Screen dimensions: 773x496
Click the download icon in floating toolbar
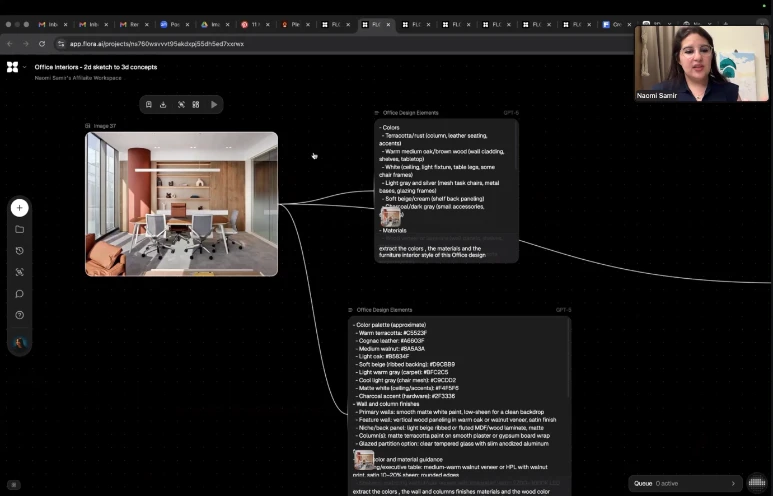point(163,104)
